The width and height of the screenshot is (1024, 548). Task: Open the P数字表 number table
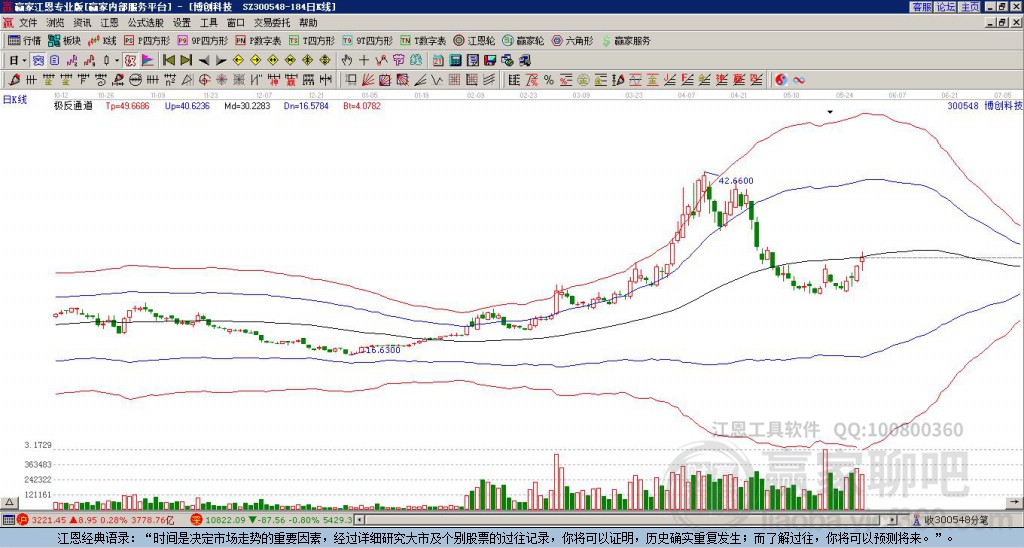point(259,40)
